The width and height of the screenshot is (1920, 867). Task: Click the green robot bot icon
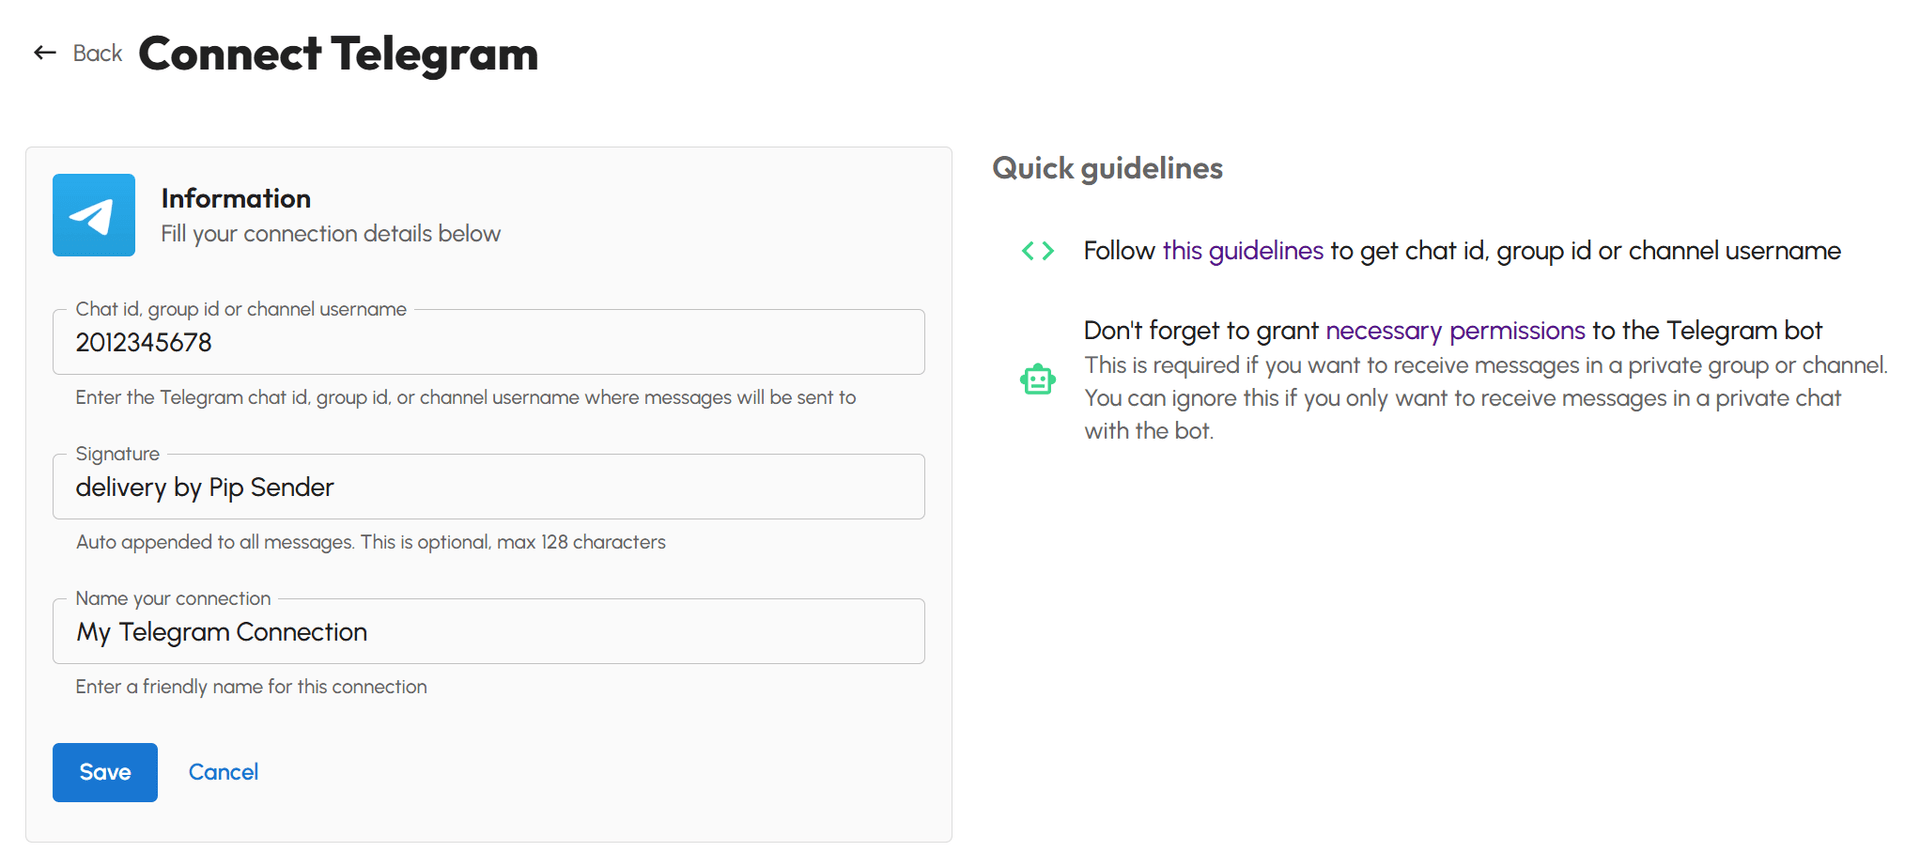coord(1037,380)
